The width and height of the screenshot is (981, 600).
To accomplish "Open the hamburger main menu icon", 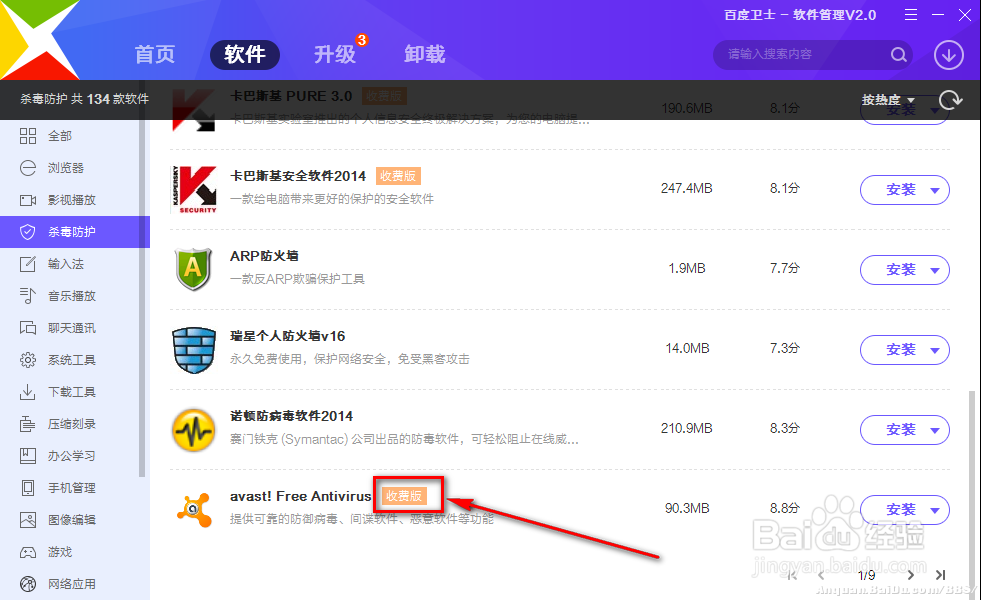I will (x=911, y=14).
